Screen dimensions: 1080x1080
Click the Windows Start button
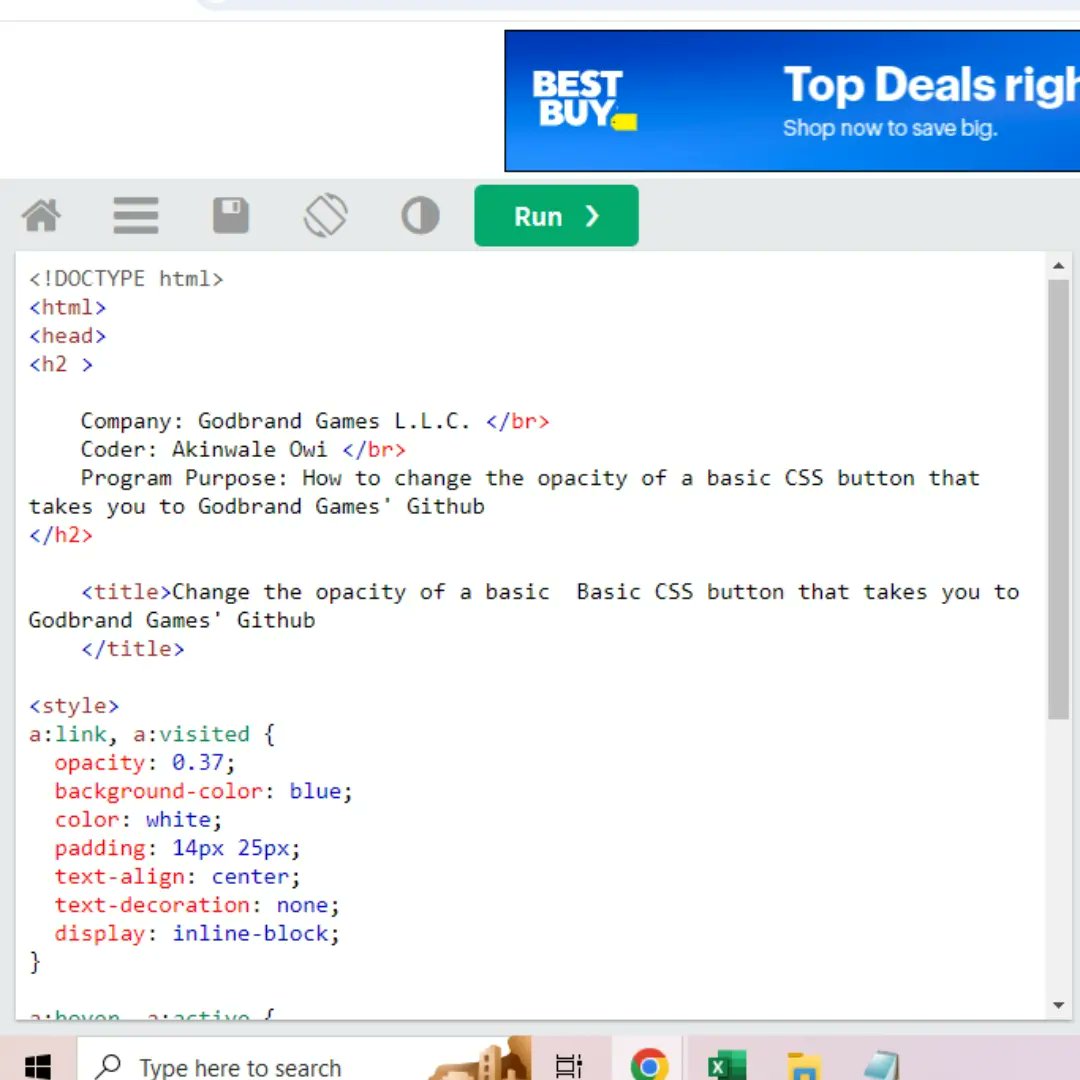coord(38,1063)
